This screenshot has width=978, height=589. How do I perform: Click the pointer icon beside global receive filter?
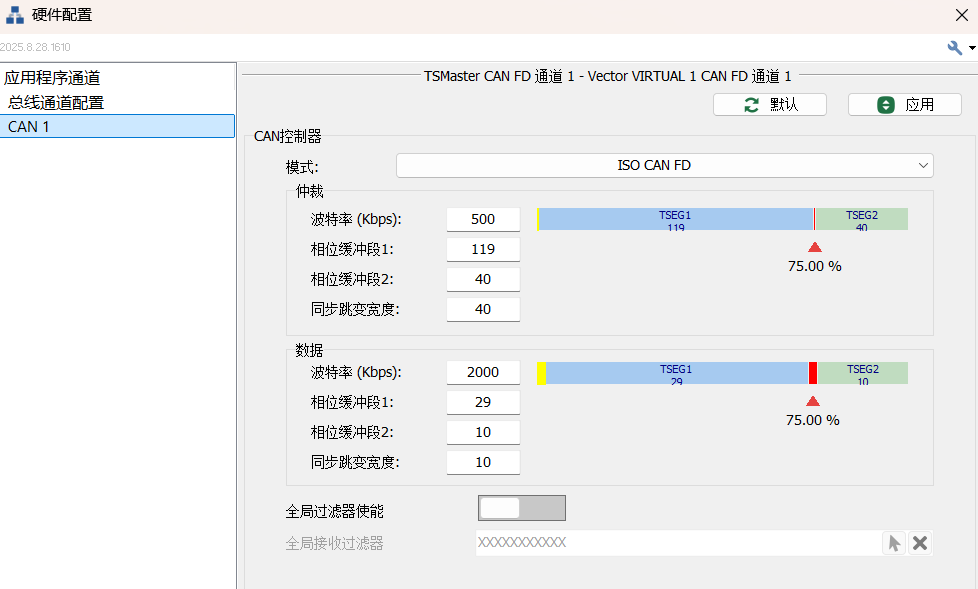pyautogui.click(x=894, y=543)
